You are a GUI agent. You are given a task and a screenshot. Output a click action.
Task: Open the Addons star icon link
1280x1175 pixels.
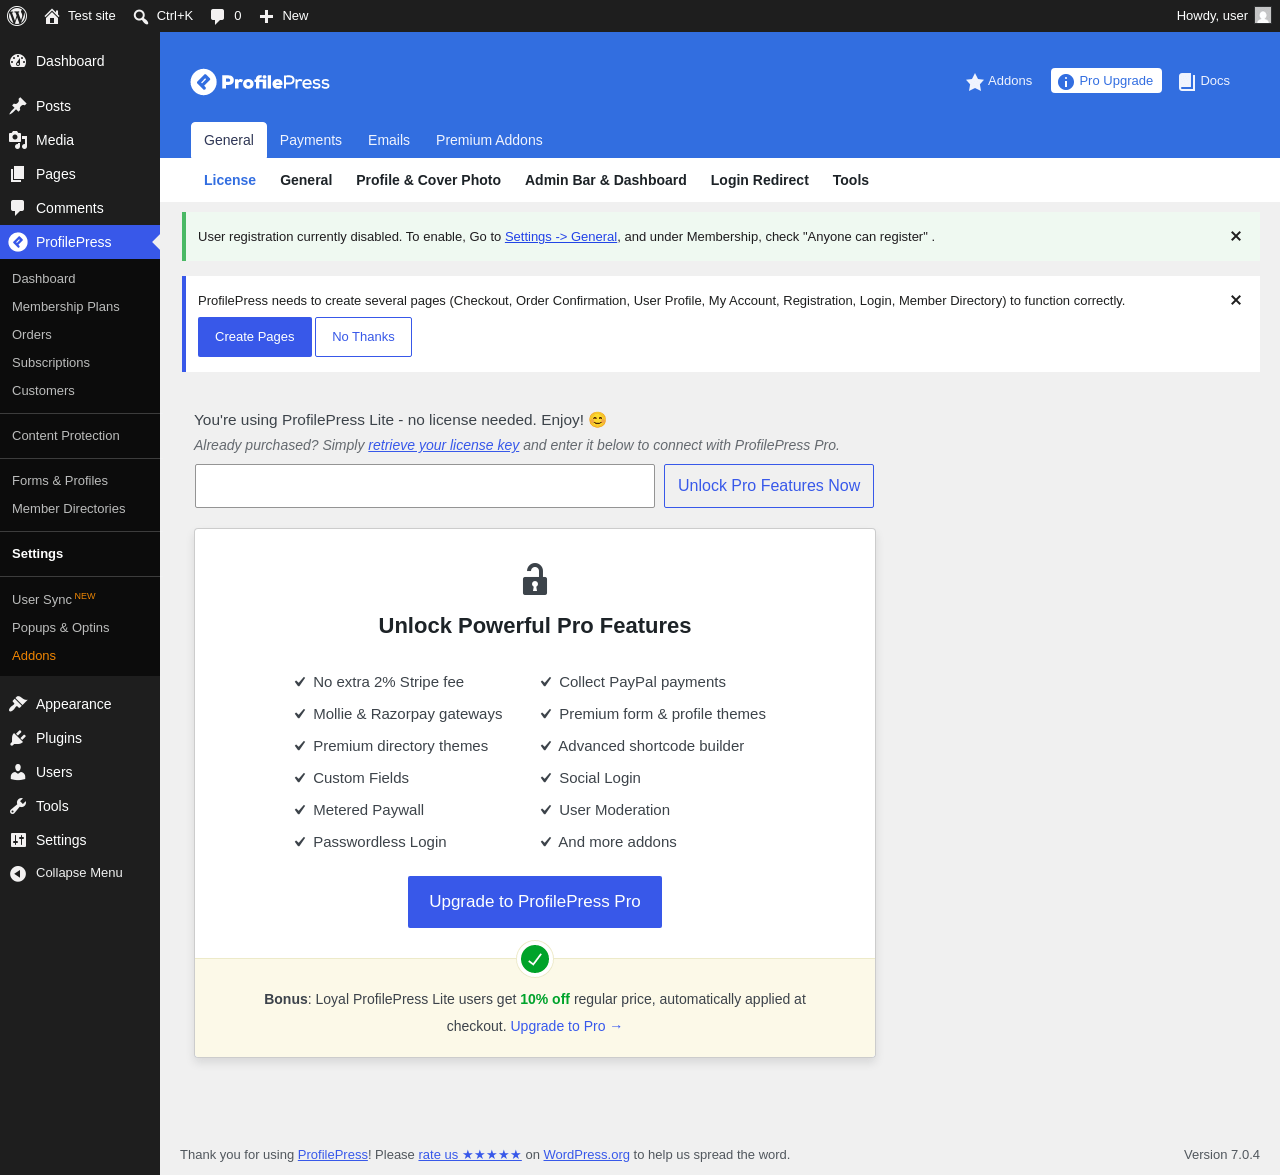click(x=975, y=82)
